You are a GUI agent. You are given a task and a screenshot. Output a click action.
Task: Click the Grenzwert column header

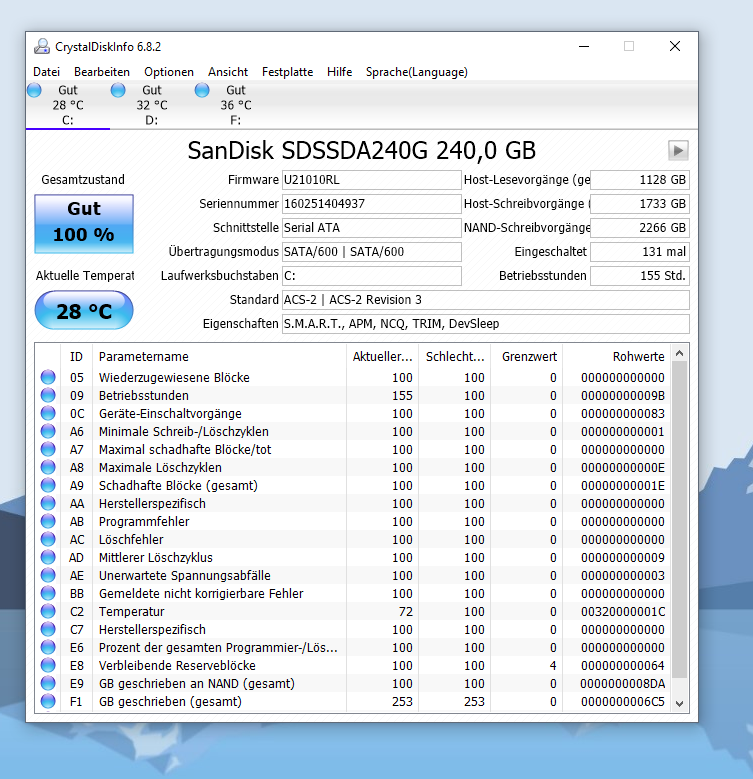click(527, 356)
